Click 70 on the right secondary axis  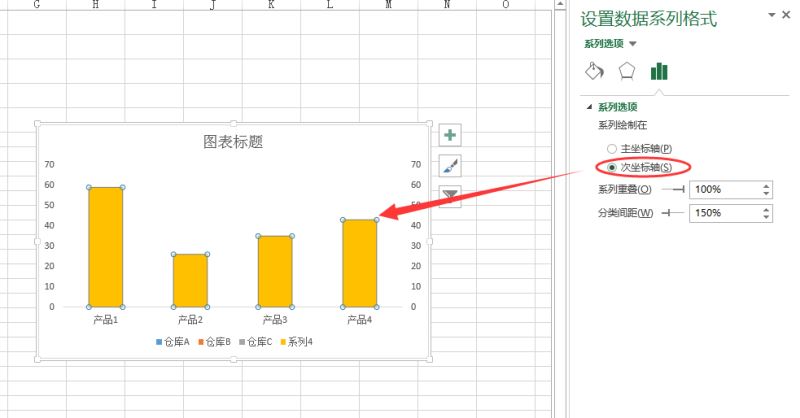416,164
